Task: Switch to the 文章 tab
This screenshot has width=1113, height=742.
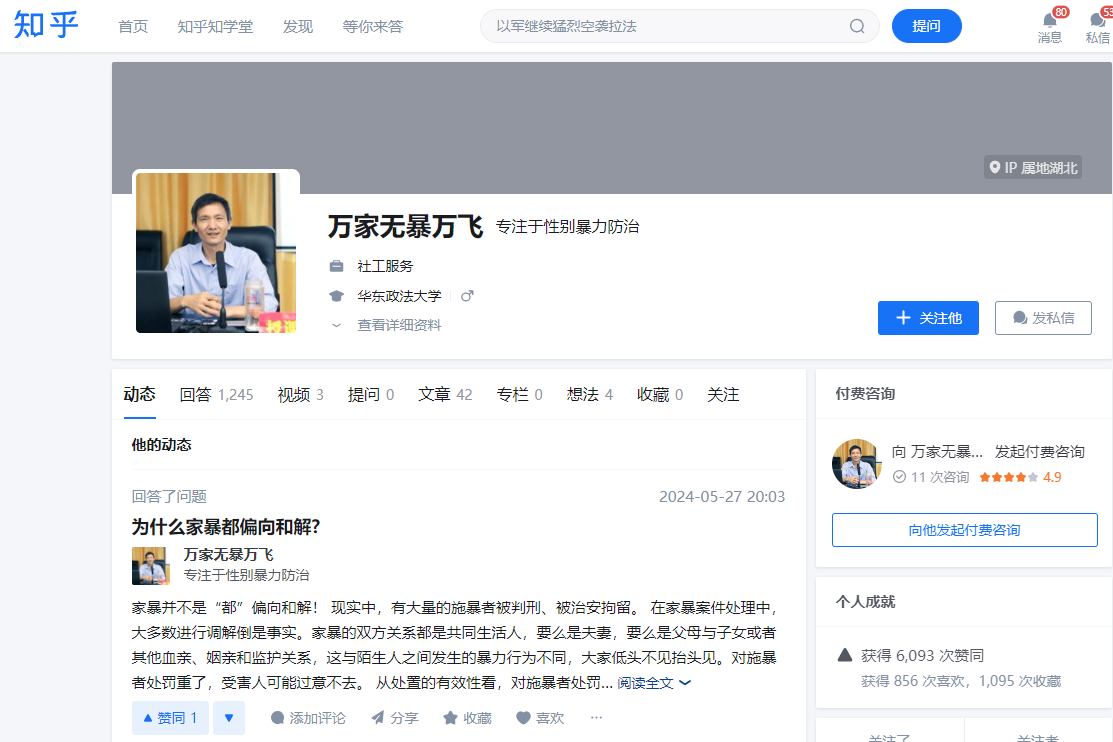Action: click(434, 395)
